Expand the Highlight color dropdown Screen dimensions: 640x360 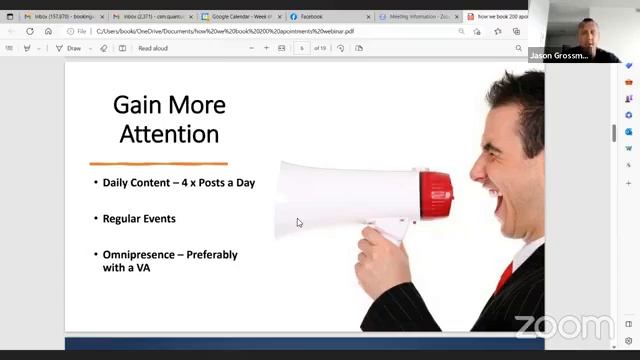[x=39, y=48]
